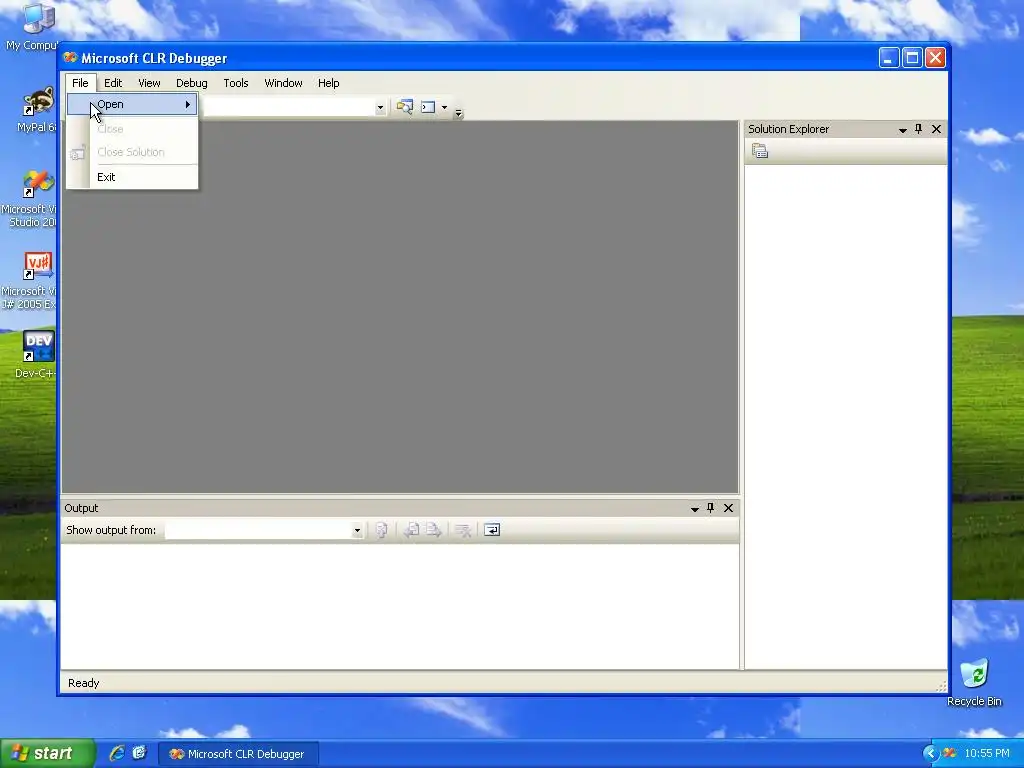Click the second Quick Launch browser icon
1024x768 pixels.
coord(139,753)
